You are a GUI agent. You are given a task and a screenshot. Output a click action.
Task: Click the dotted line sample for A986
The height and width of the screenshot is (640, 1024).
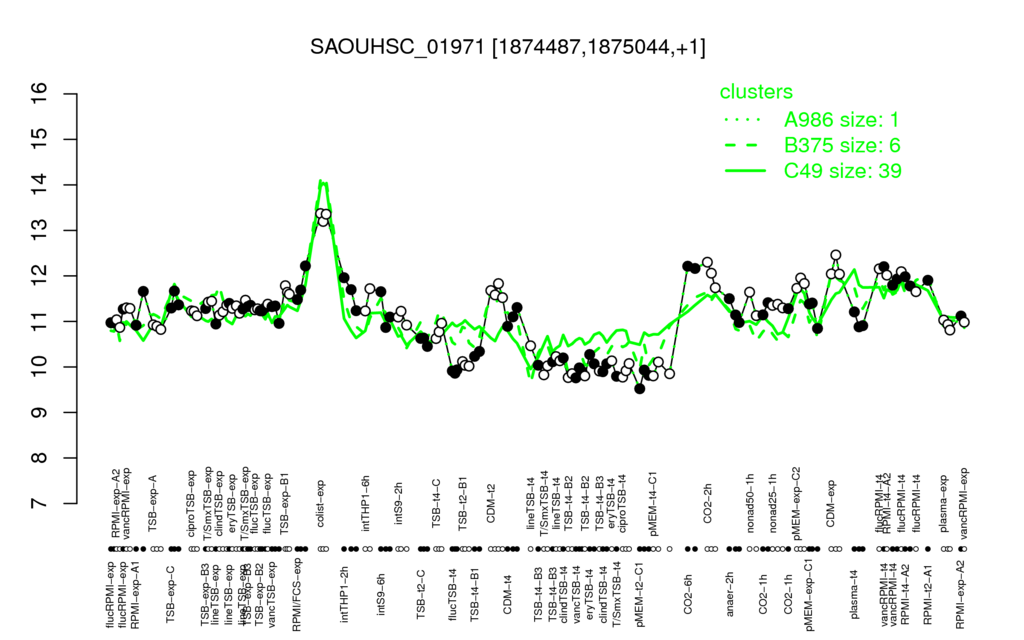pos(745,120)
